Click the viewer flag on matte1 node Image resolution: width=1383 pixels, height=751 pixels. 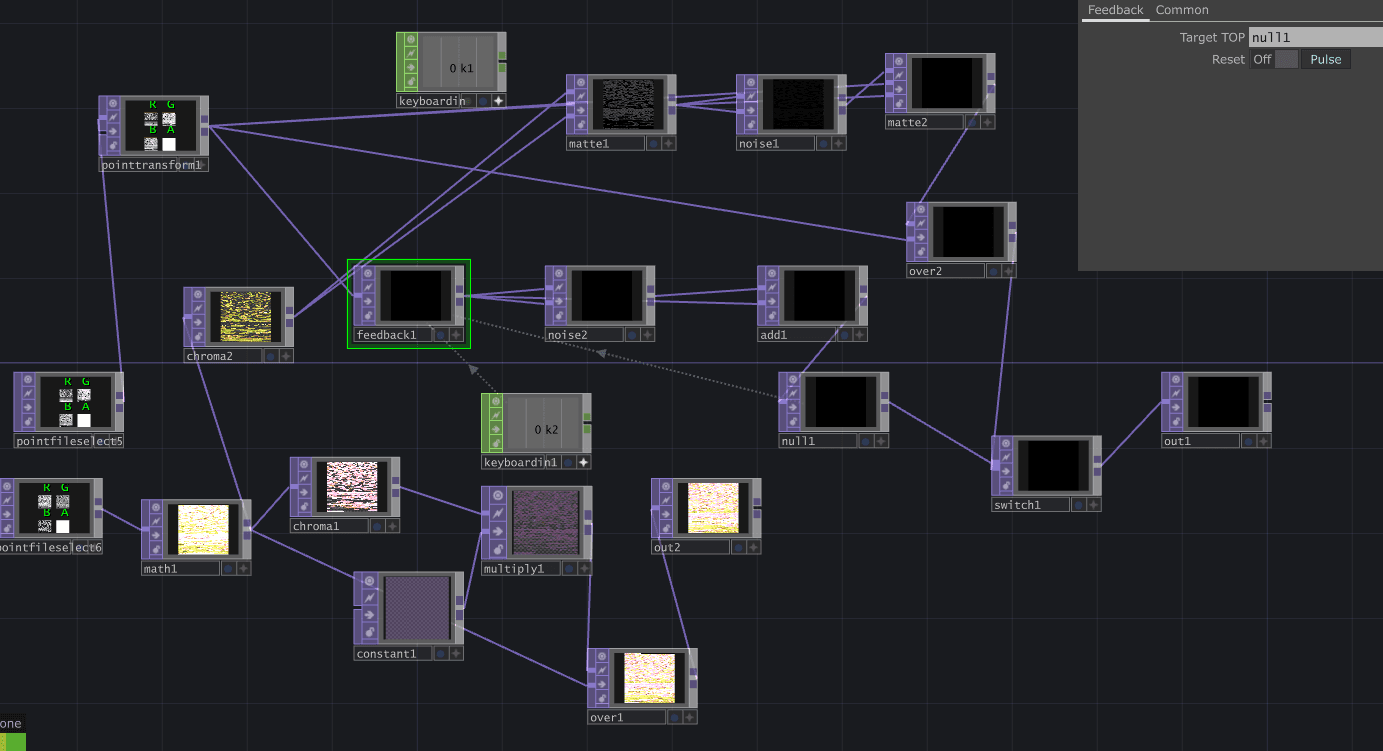[581, 82]
